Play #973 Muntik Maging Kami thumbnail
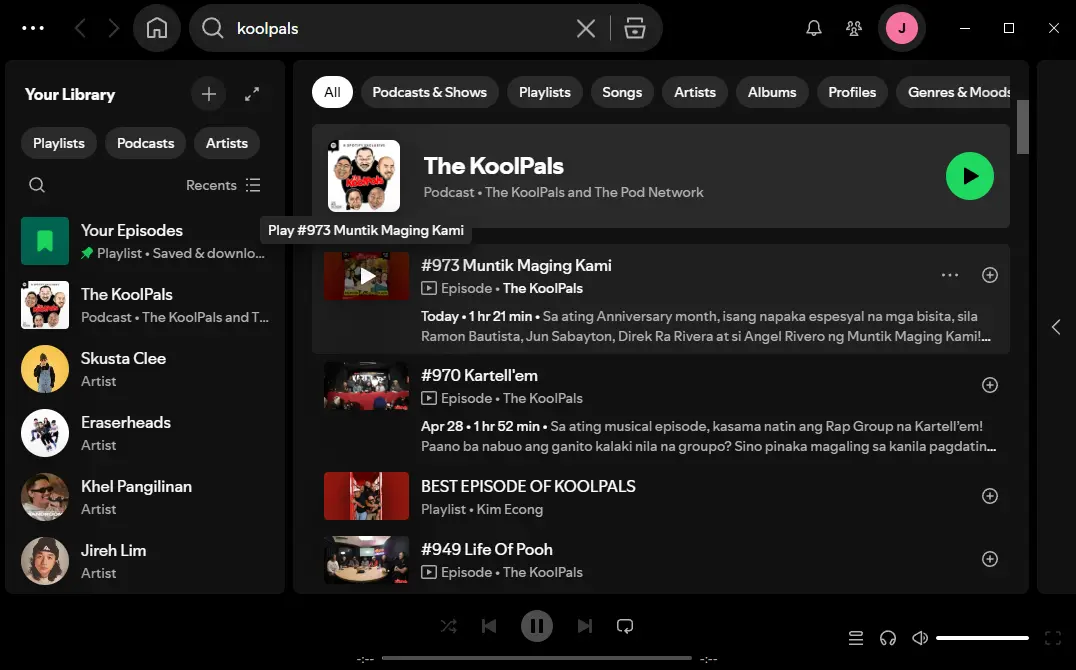The height and width of the screenshot is (670, 1076). tap(366, 276)
